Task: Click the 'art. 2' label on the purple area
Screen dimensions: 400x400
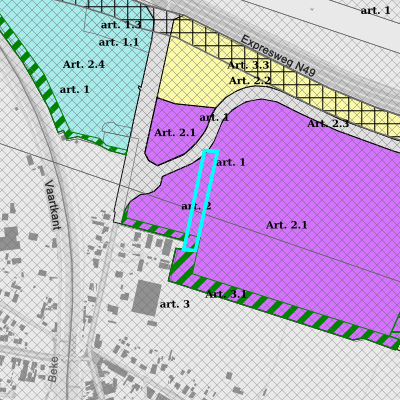Action: coord(196,206)
